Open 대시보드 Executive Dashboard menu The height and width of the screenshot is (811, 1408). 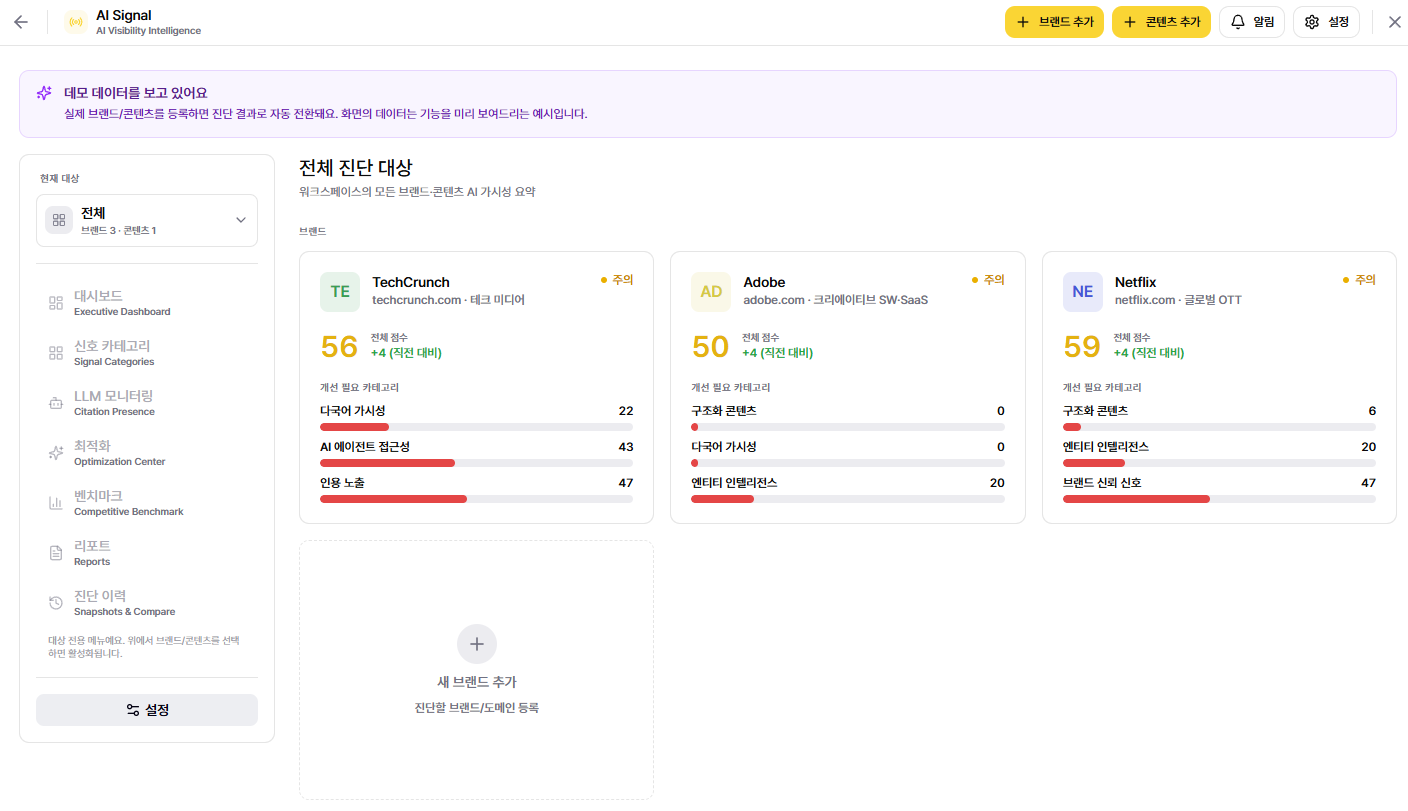click(x=147, y=303)
